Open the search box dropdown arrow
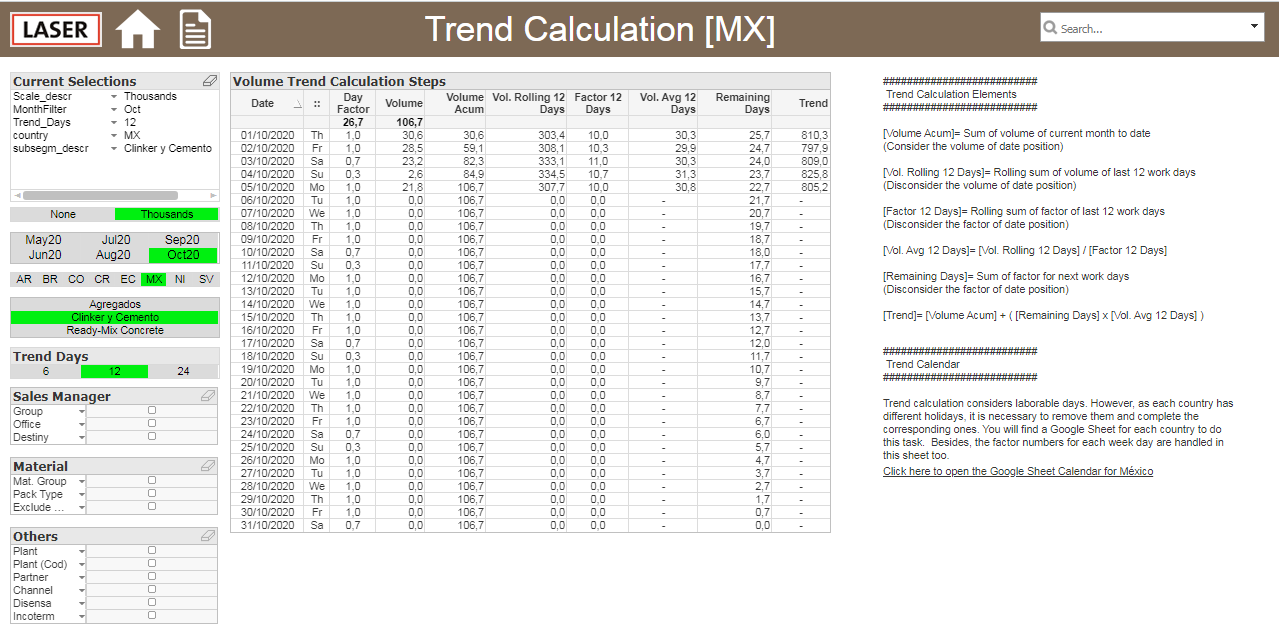This screenshot has height=632, width=1279. point(1255,27)
